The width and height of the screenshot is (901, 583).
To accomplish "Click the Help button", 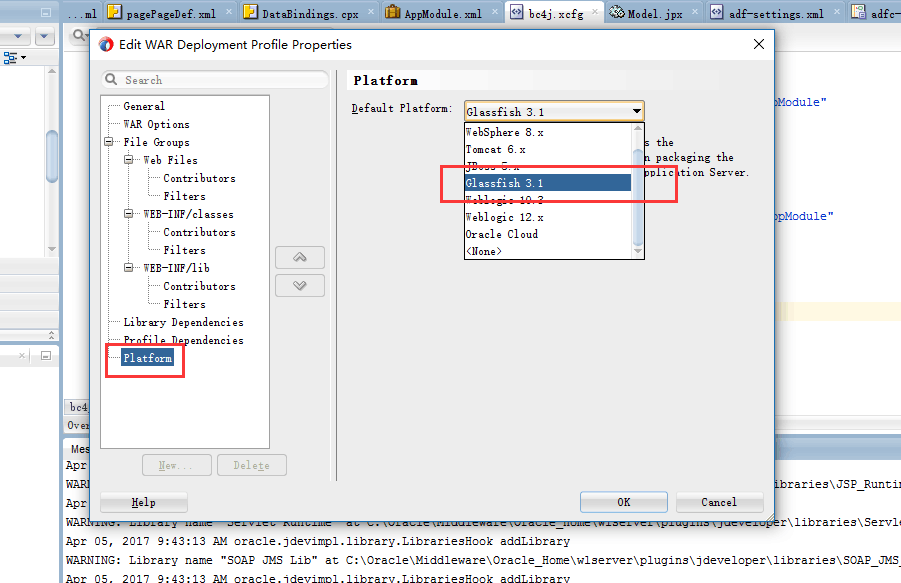I will coord(144,503).
